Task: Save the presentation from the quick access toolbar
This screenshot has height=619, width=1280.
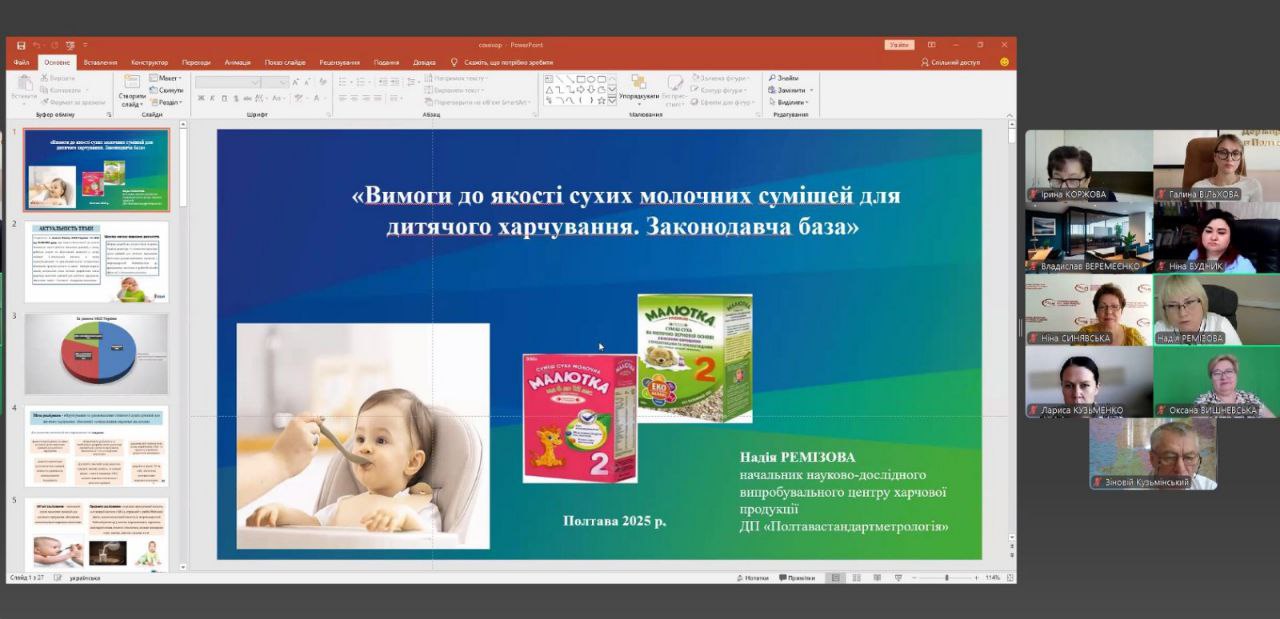Action: tap(21, 45)
